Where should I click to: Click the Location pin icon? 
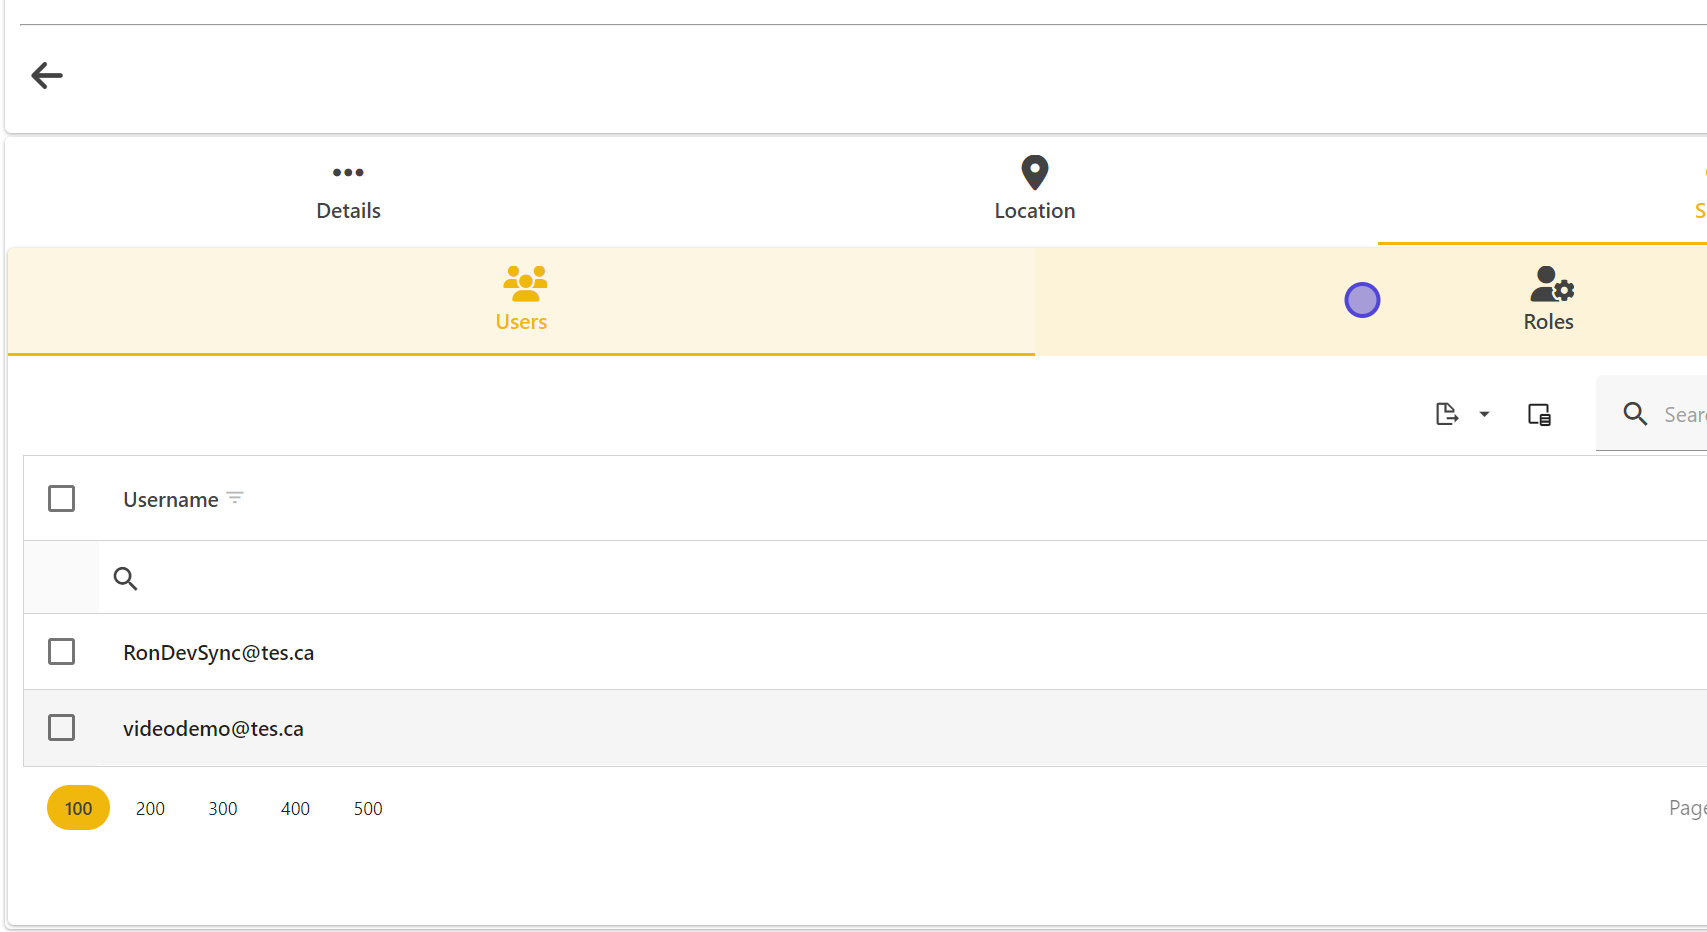coord(1034,172)
